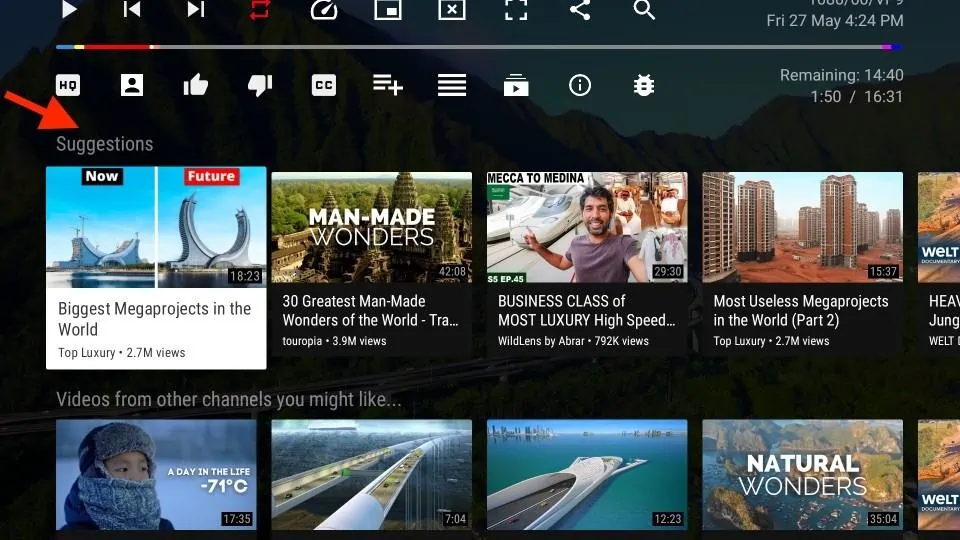Click the Play button

(x=69, y=9)
